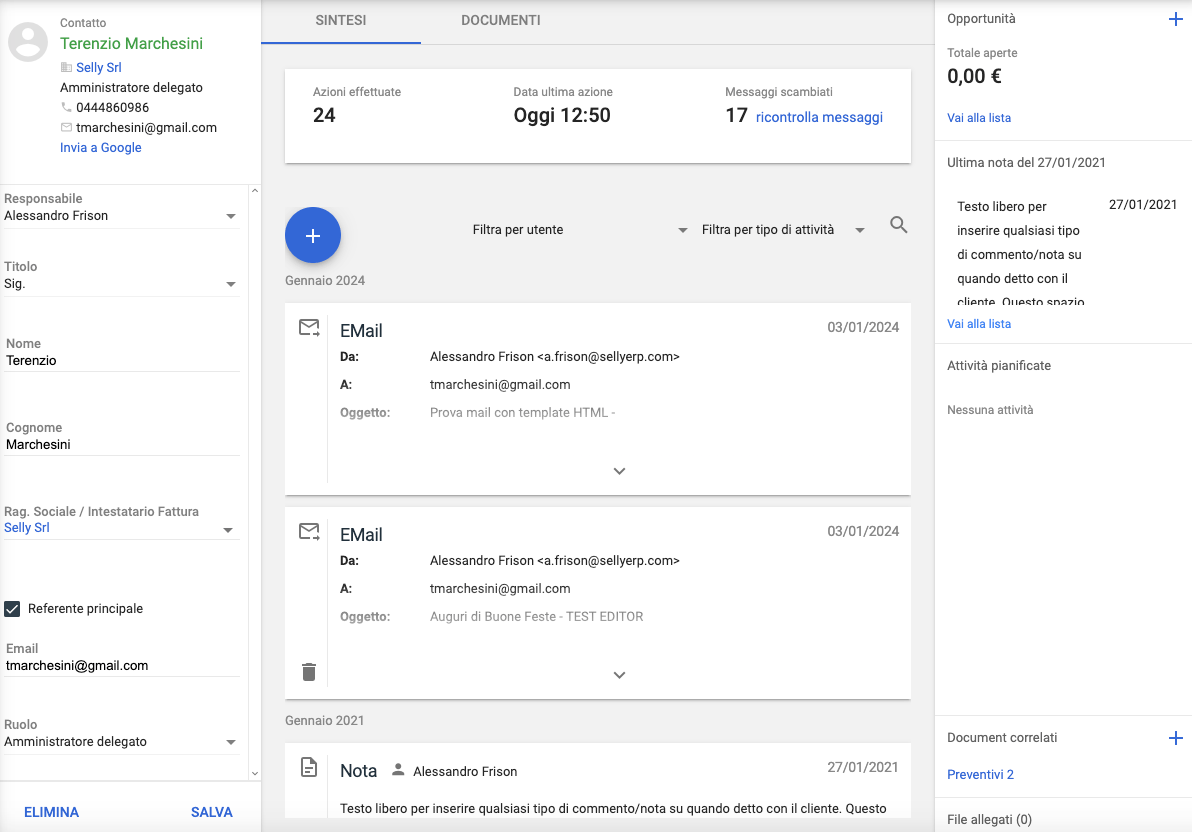Click the trash icon on second EMail card
Viewport: 1192px width, 832px height.
(309, 672)
